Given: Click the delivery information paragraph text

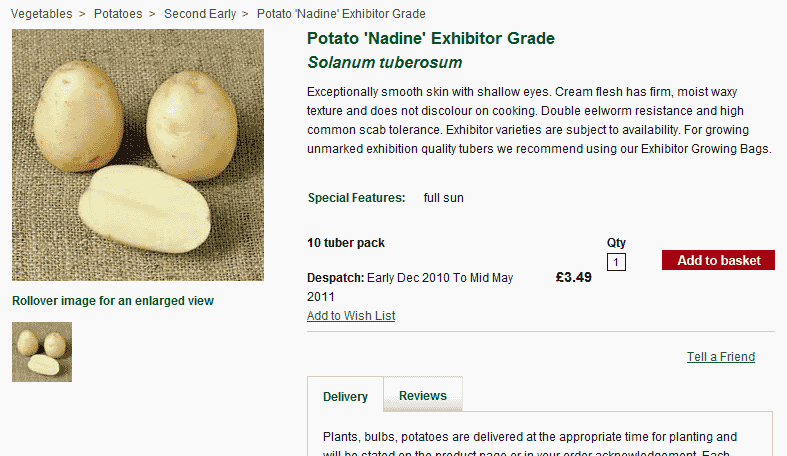Looking at the screenshot, I should [x=530, y=437].
